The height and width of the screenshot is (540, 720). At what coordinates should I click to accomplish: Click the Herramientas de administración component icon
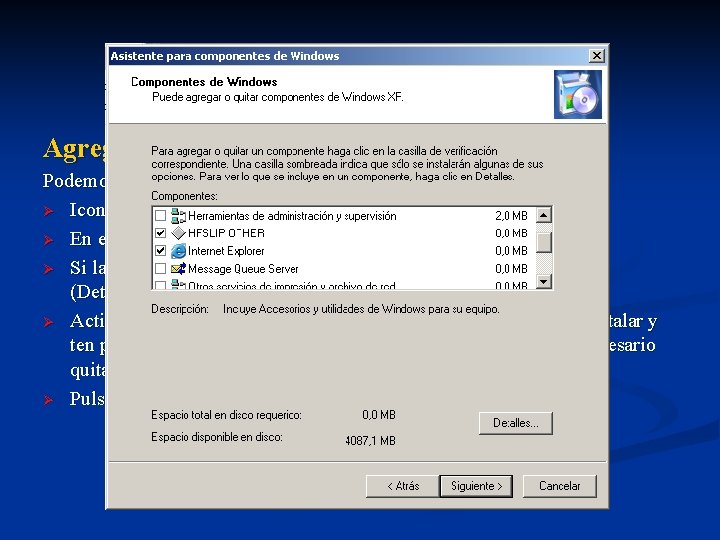pos(178,216)
